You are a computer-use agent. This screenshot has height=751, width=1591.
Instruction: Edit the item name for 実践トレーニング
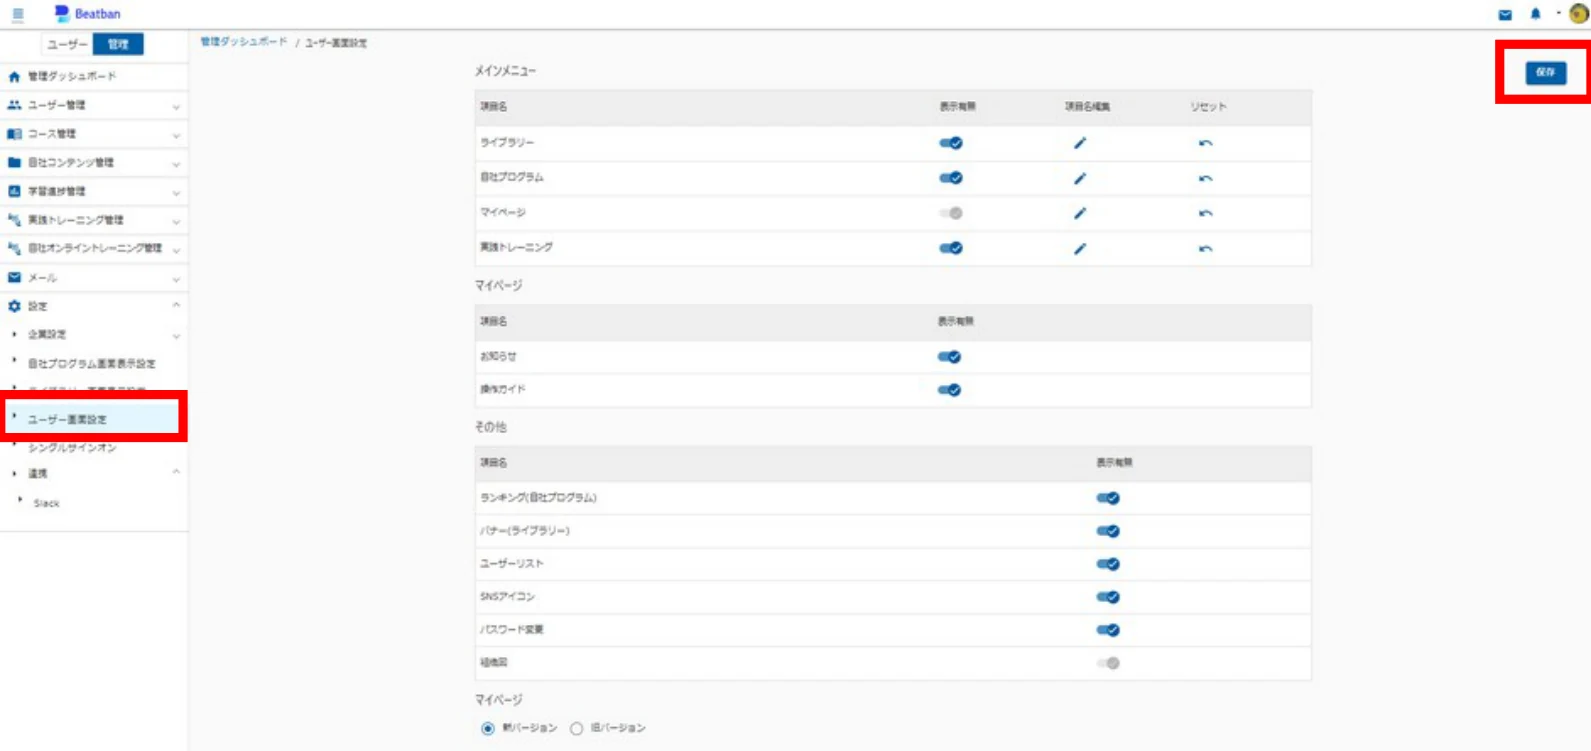[x=1080, y=248]
